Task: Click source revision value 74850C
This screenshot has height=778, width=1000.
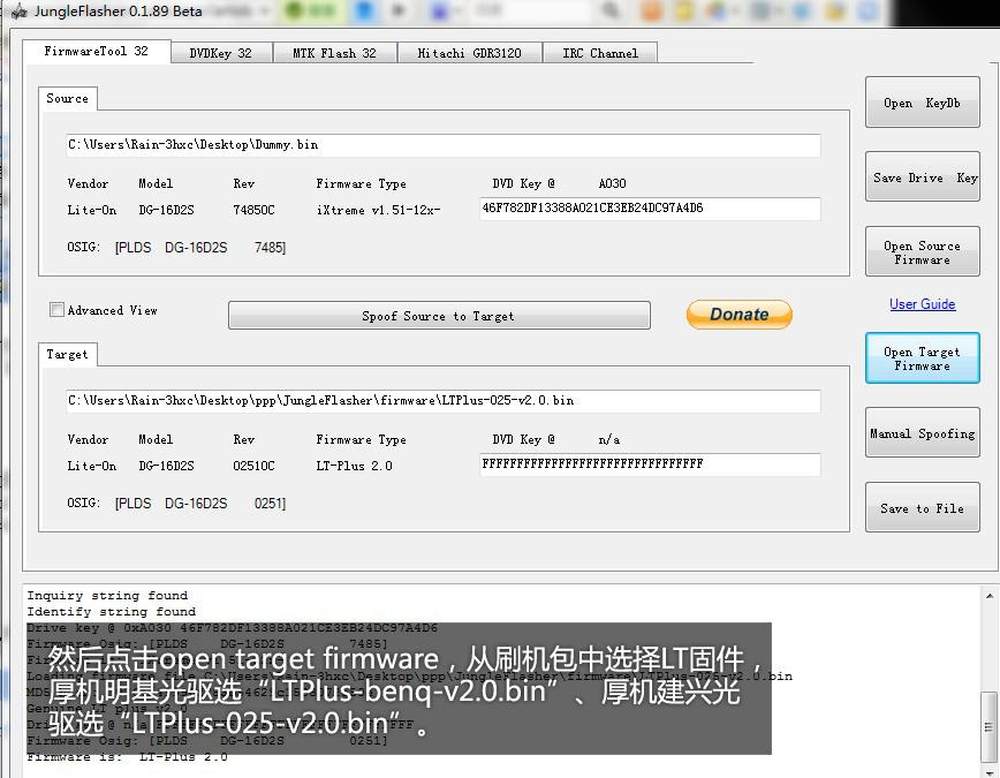Action: click(254, 210)
